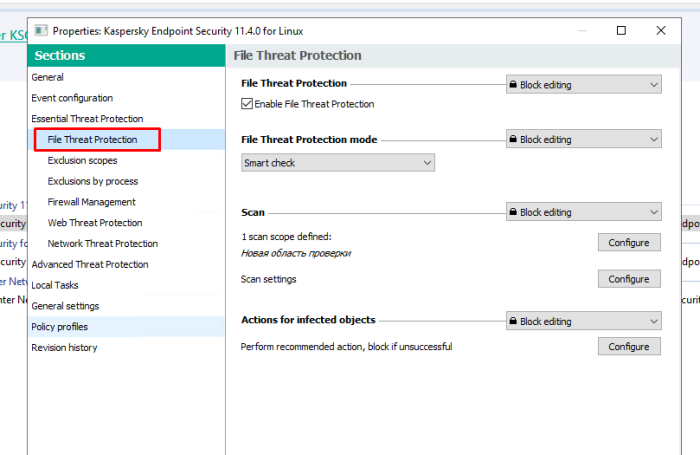Click Configure button for Scan settings
Screen dimensions: 700x455
(629, 279)
